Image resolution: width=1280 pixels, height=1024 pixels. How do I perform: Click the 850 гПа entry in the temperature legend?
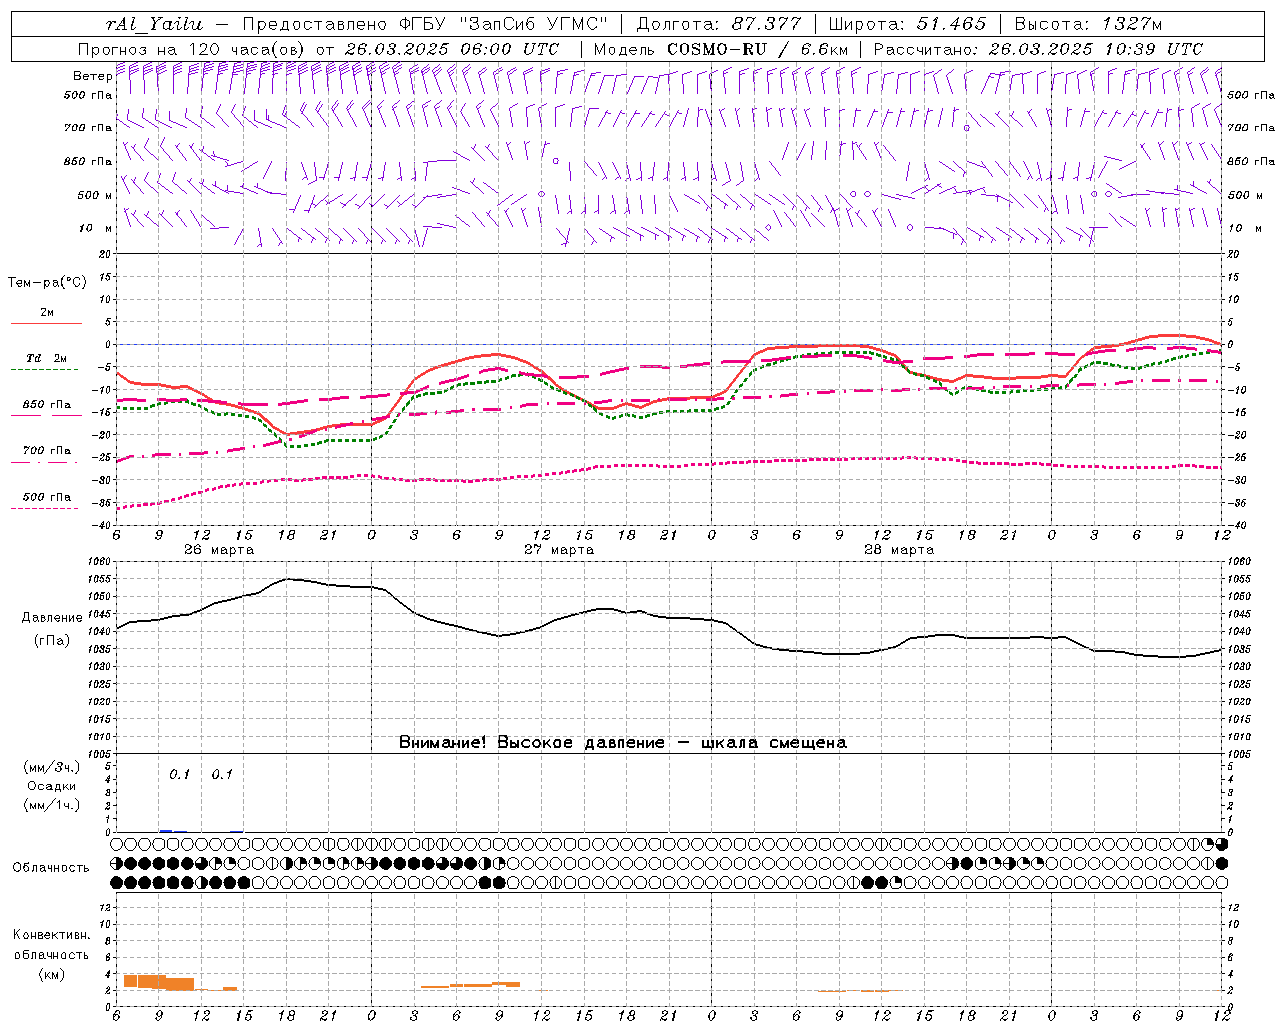[47, 405]
